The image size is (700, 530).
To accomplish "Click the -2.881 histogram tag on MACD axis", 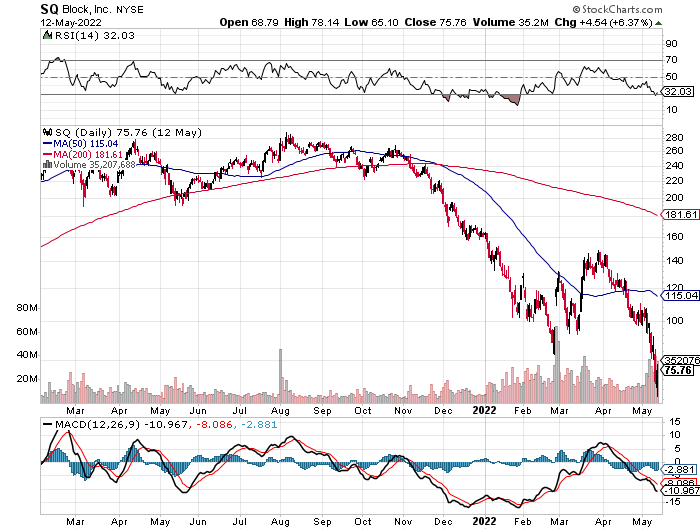I will 678,470.
